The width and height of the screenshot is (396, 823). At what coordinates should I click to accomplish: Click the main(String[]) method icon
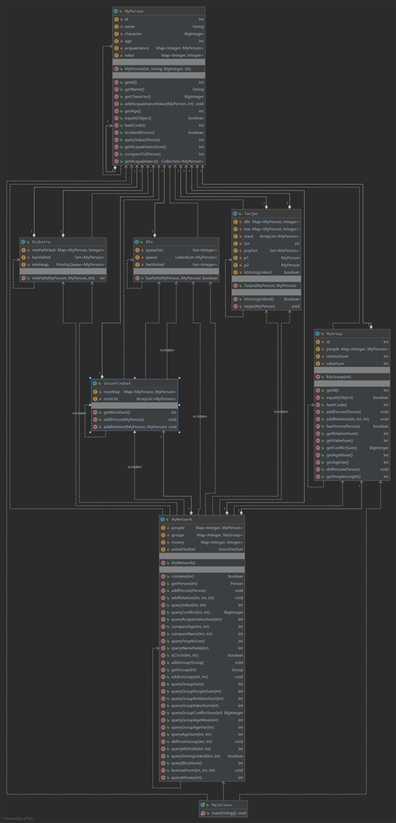pos(203,813)
